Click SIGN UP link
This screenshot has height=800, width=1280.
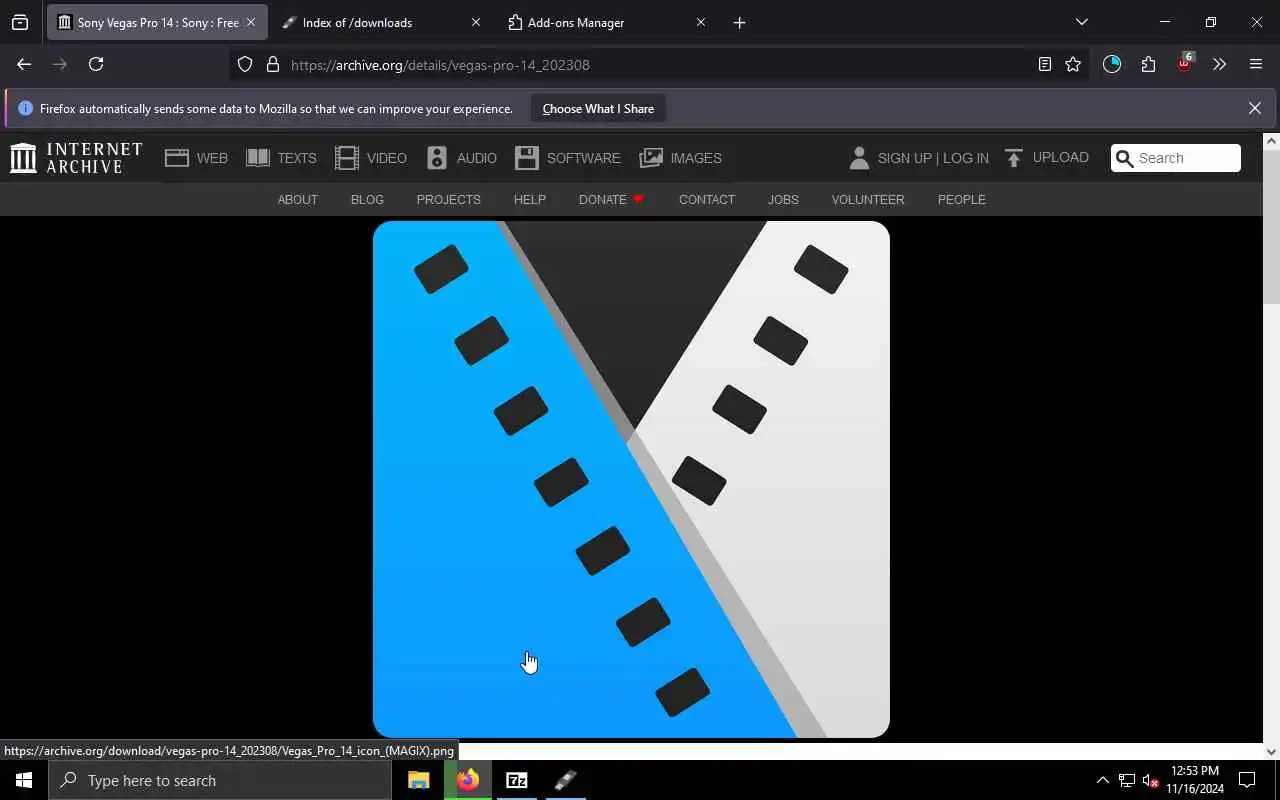[x=904, y=158]
